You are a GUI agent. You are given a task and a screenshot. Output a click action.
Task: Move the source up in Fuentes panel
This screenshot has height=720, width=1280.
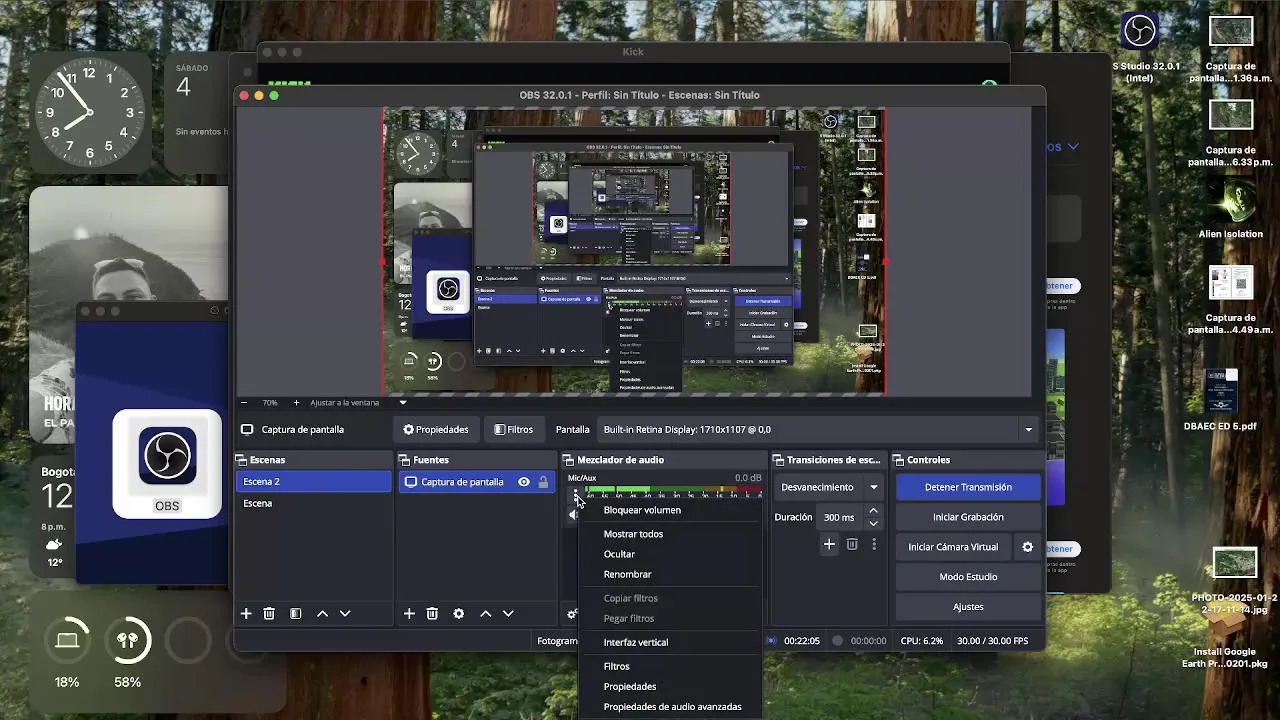click(x=485, y=613)
